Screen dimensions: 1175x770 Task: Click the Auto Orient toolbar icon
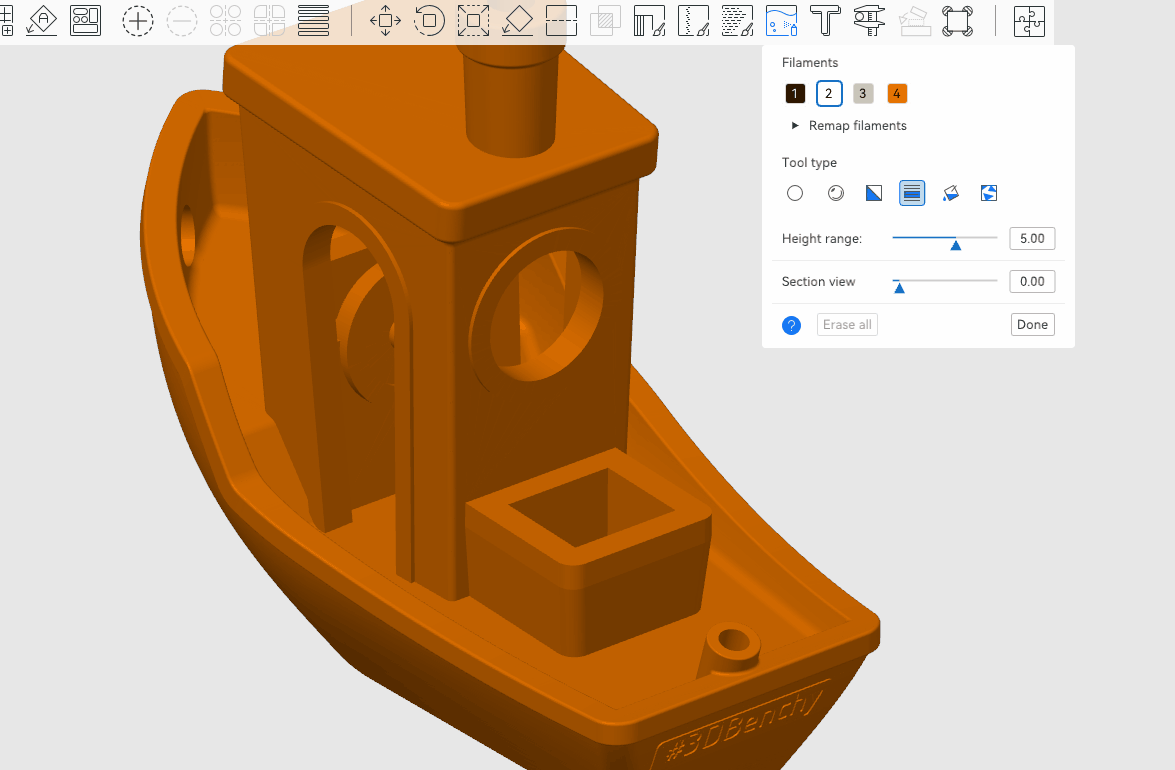point(42,20)
